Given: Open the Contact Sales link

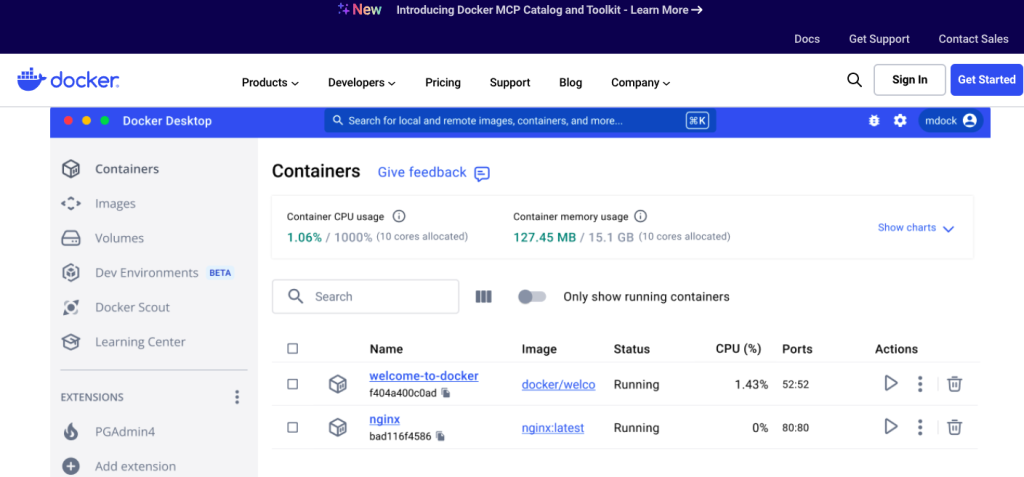Looking at the screenshot, I should click(x=974, y=39).
